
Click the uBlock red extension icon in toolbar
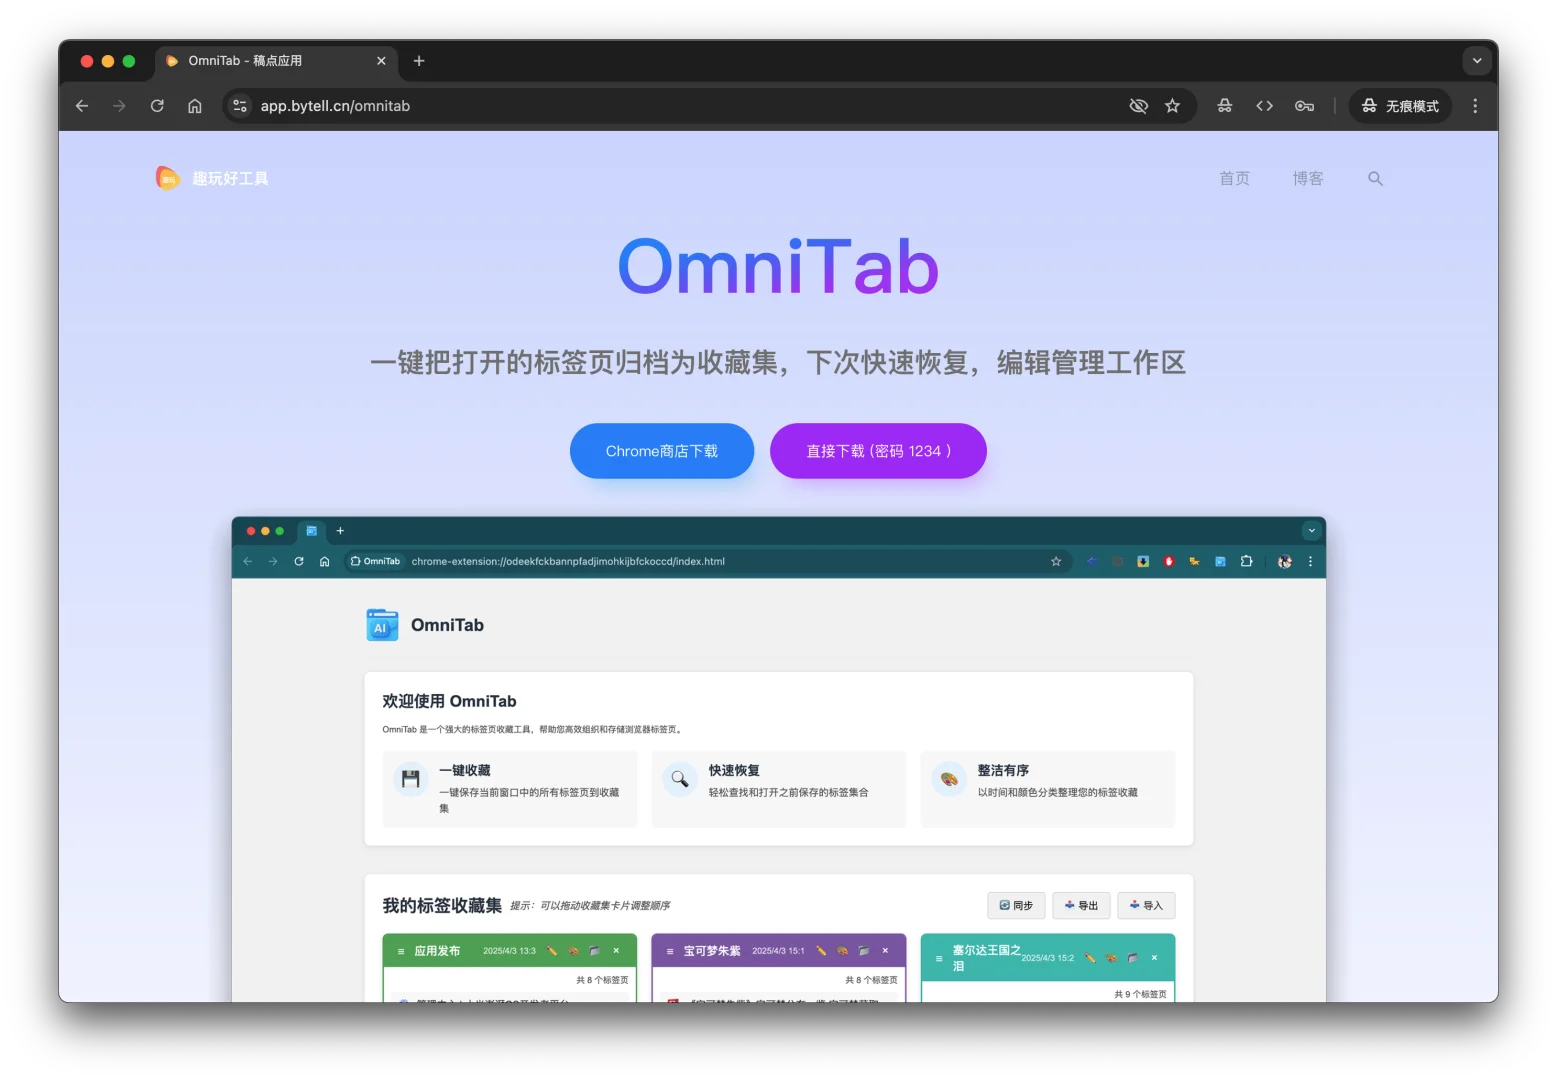pos(1169,561)
